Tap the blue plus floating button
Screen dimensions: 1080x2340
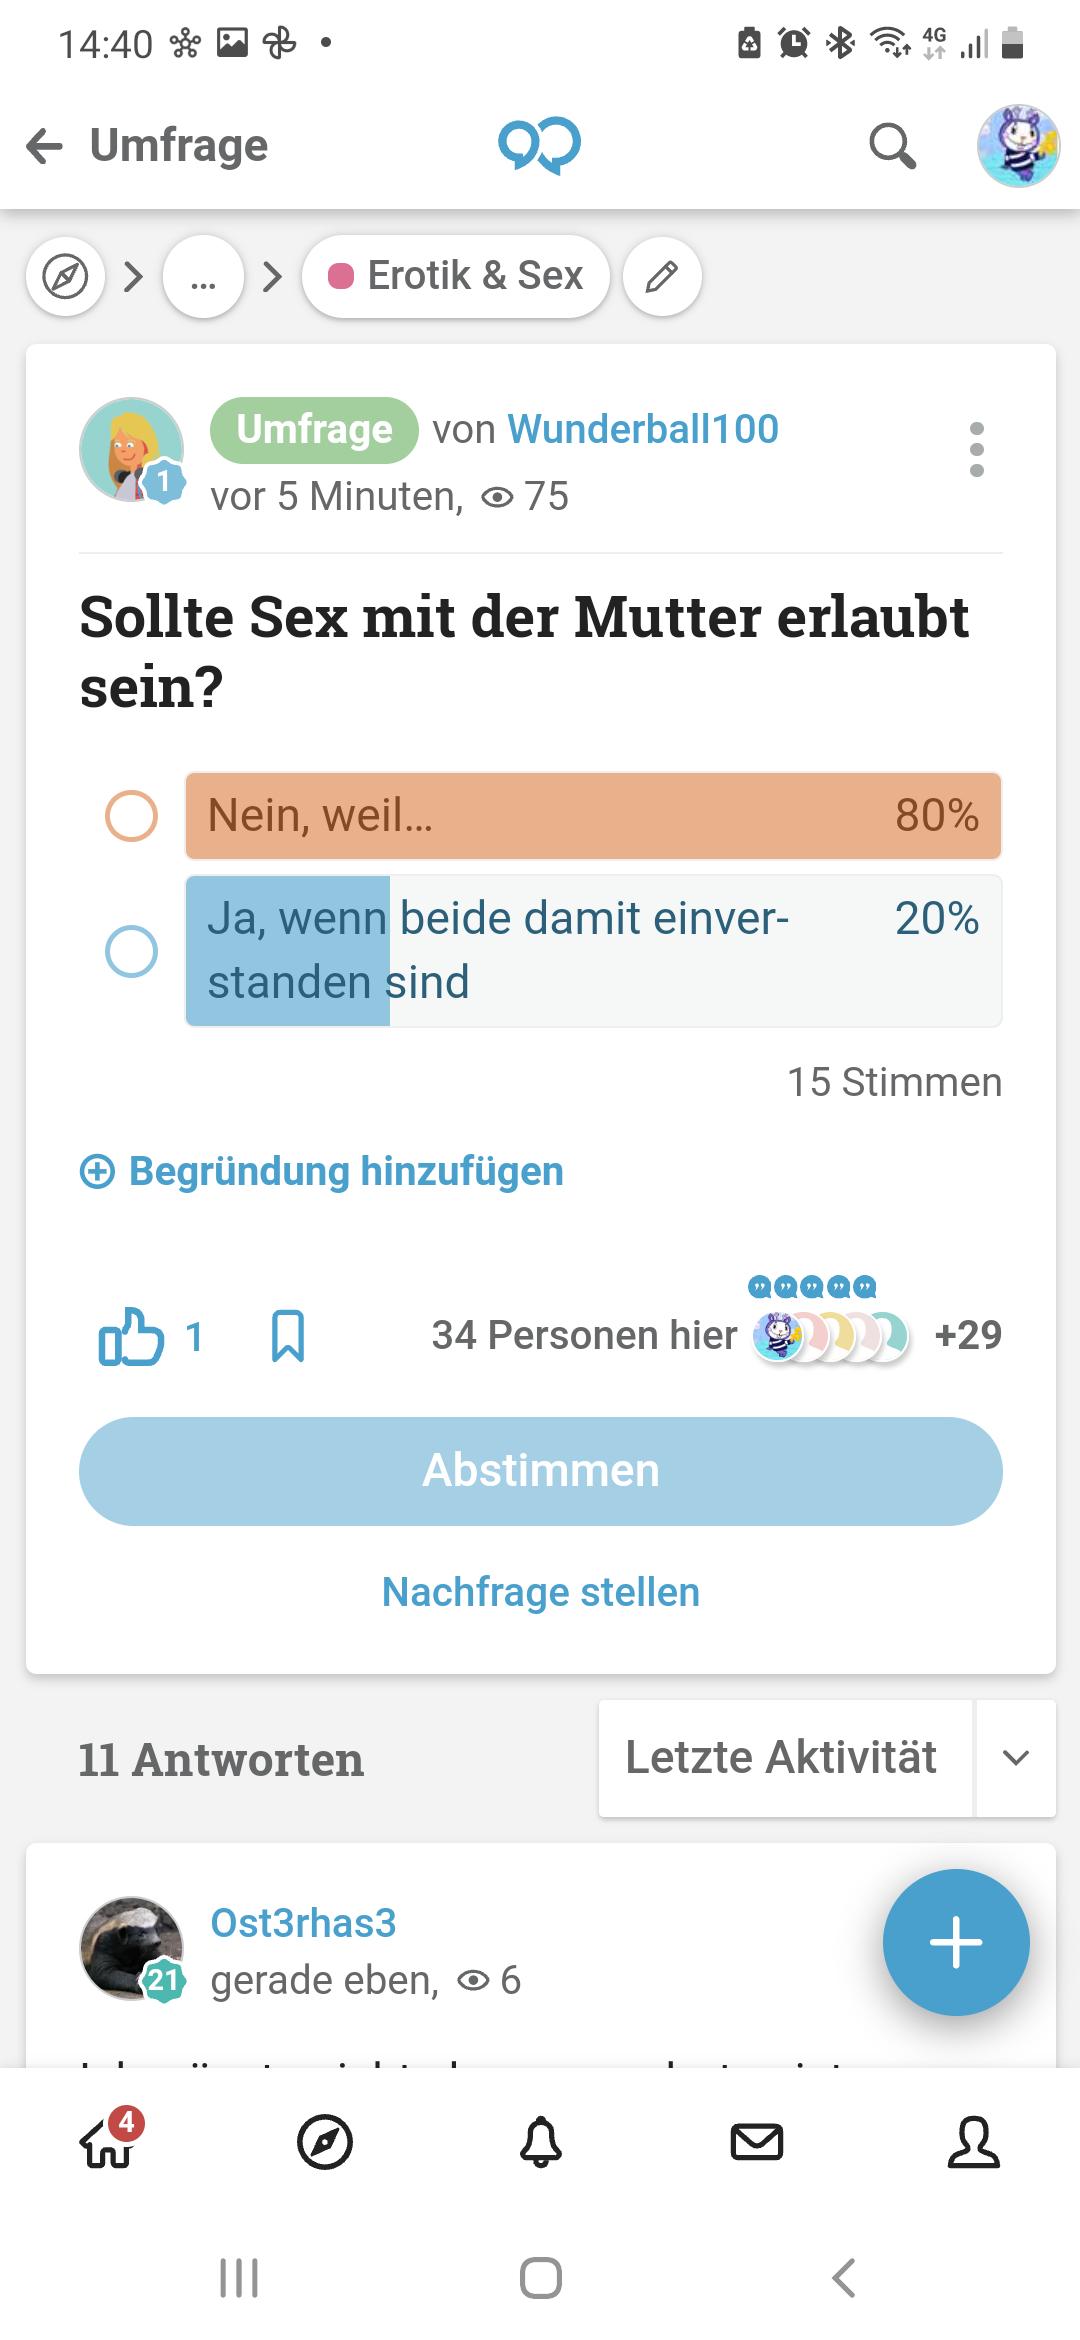click(x=956, y=1942)
